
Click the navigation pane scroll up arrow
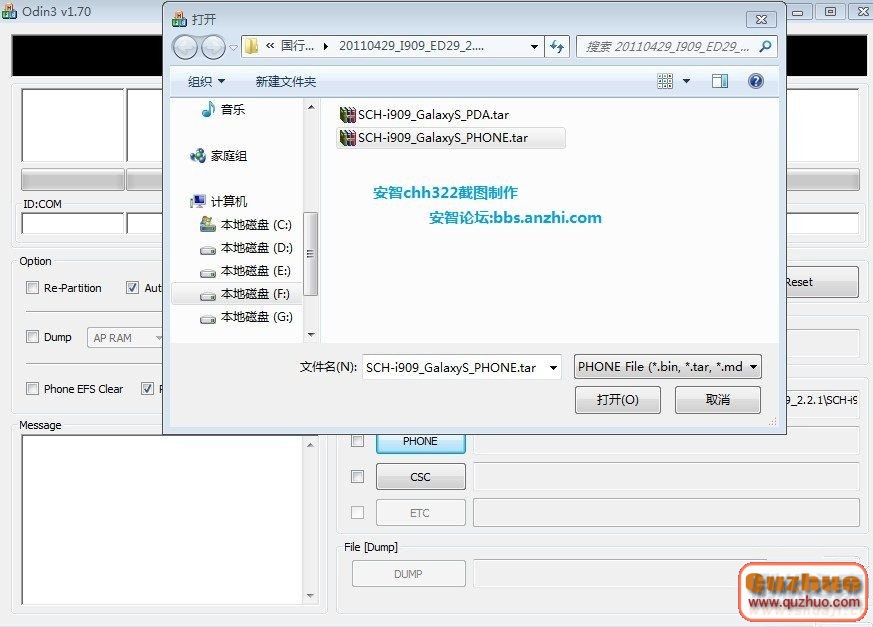point(311,107)
